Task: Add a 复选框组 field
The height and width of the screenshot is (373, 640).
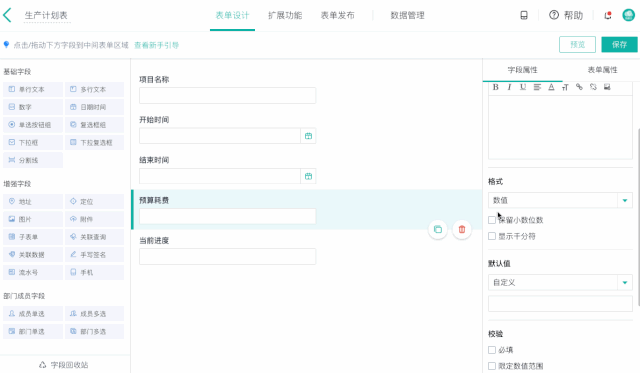Action: point(94,125)
